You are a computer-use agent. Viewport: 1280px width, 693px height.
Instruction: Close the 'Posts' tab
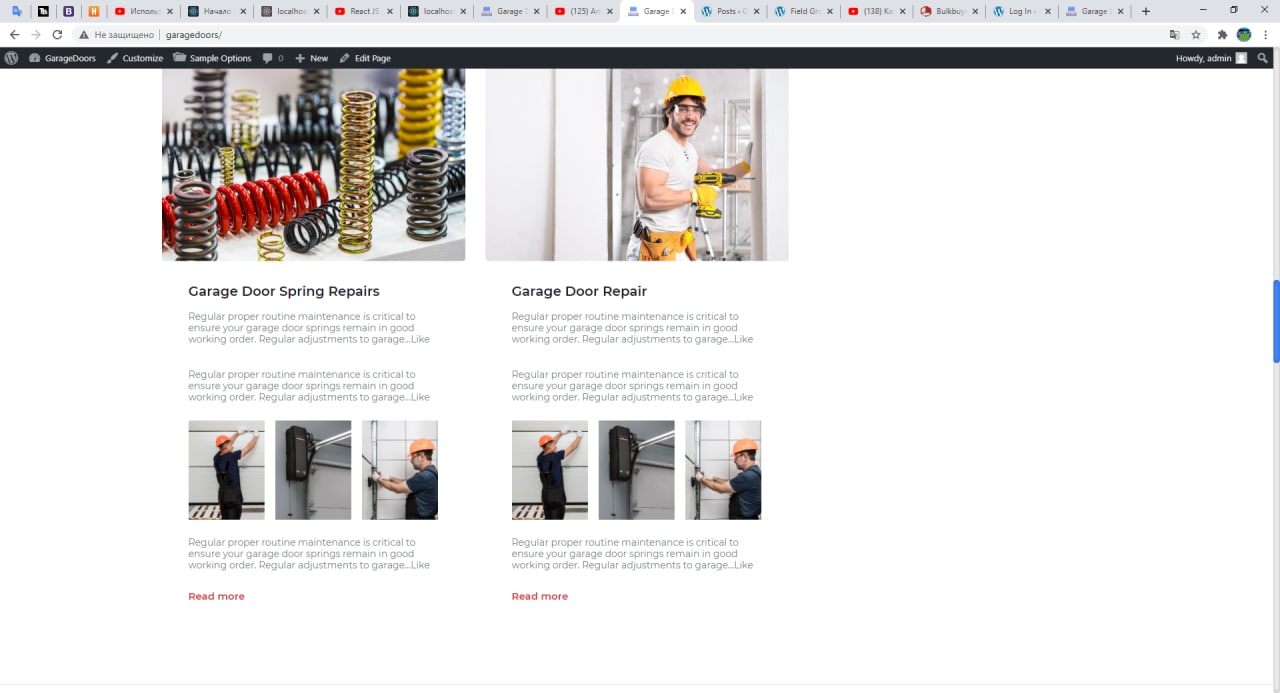756,12
